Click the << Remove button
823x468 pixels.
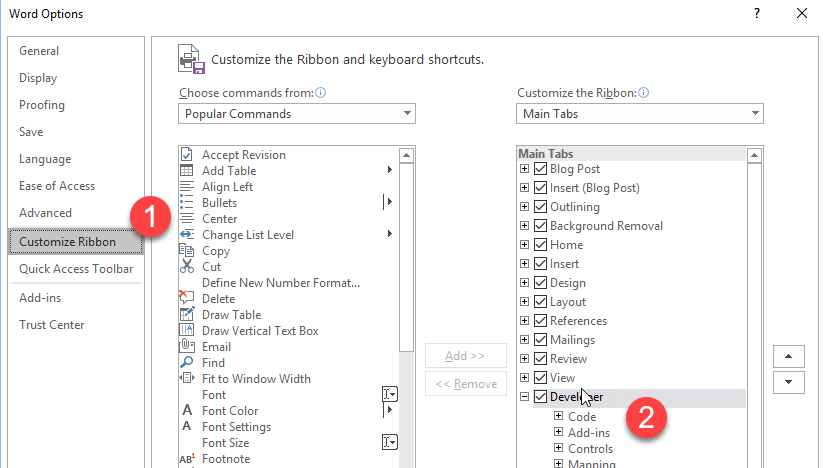(466, 384)
